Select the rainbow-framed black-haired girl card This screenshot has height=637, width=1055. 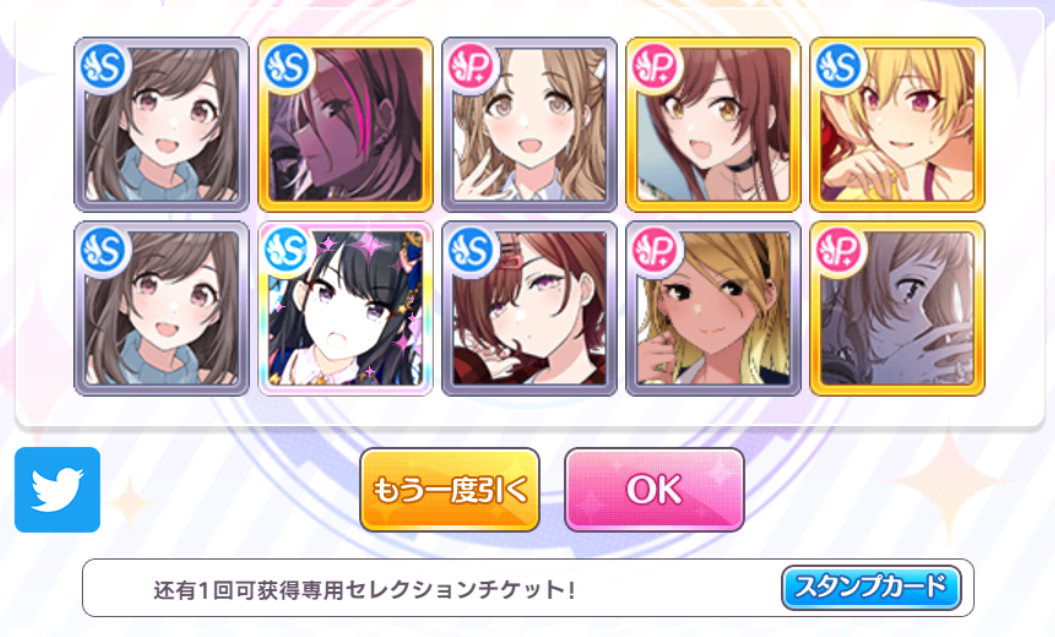pos(345,309)
